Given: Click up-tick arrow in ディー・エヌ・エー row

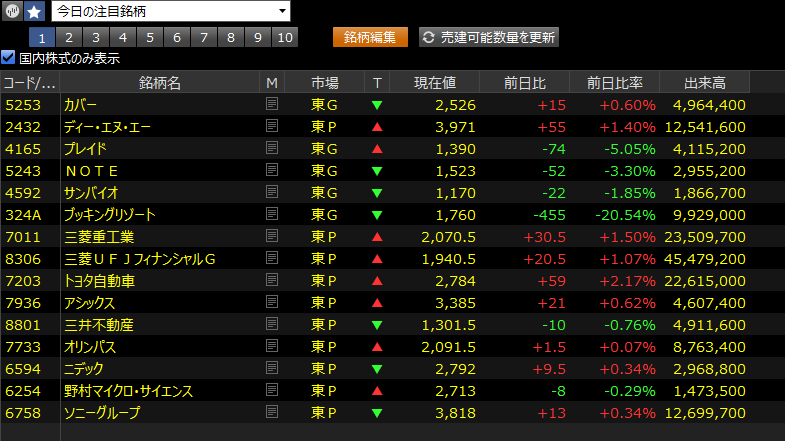Looking at the screenshot, I should coord(377,127).
